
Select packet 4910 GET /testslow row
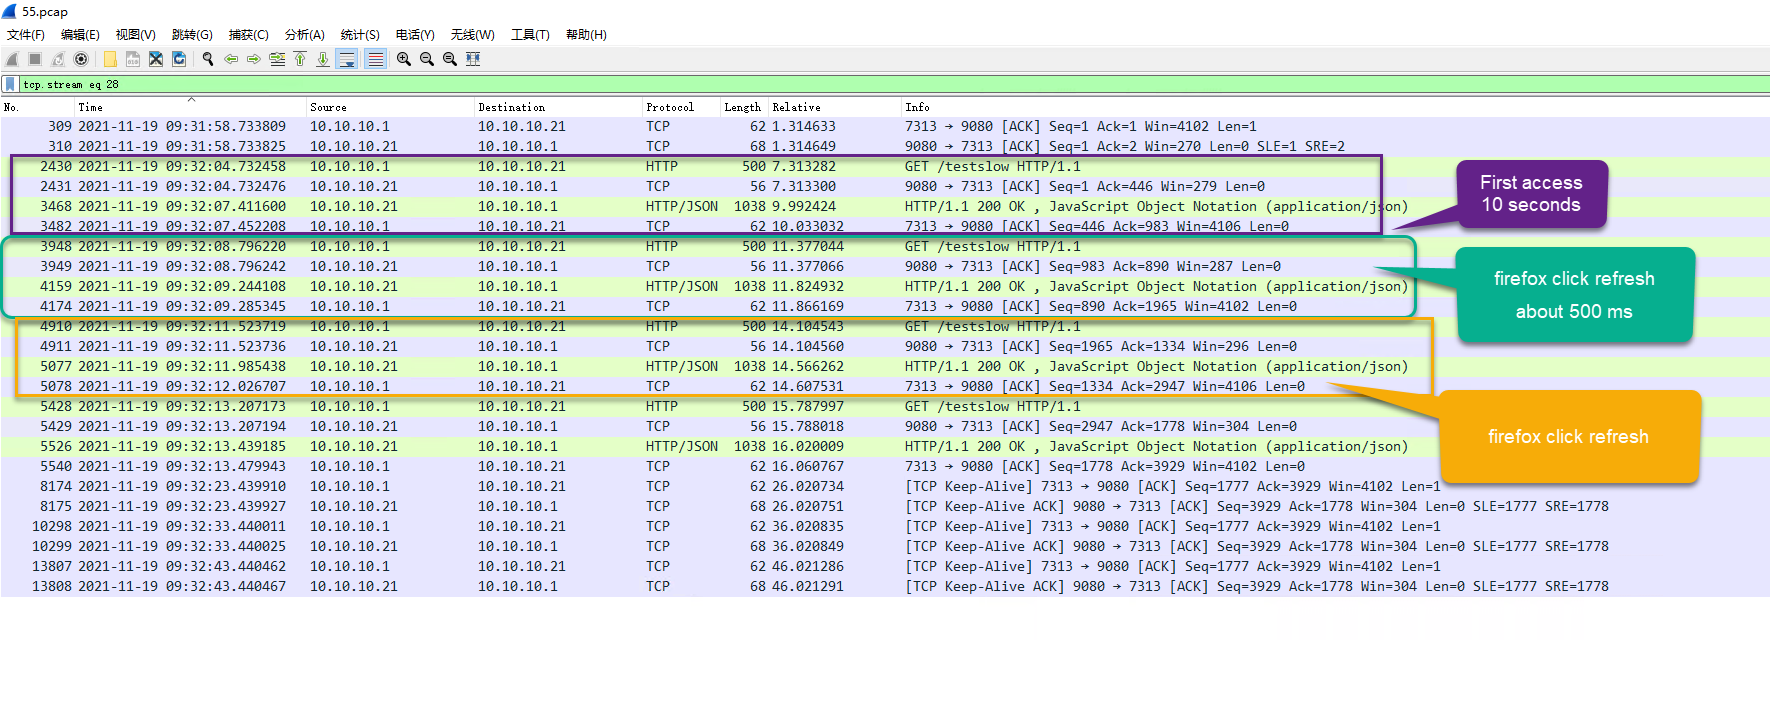pyautogui.click(x=885, y=327)
